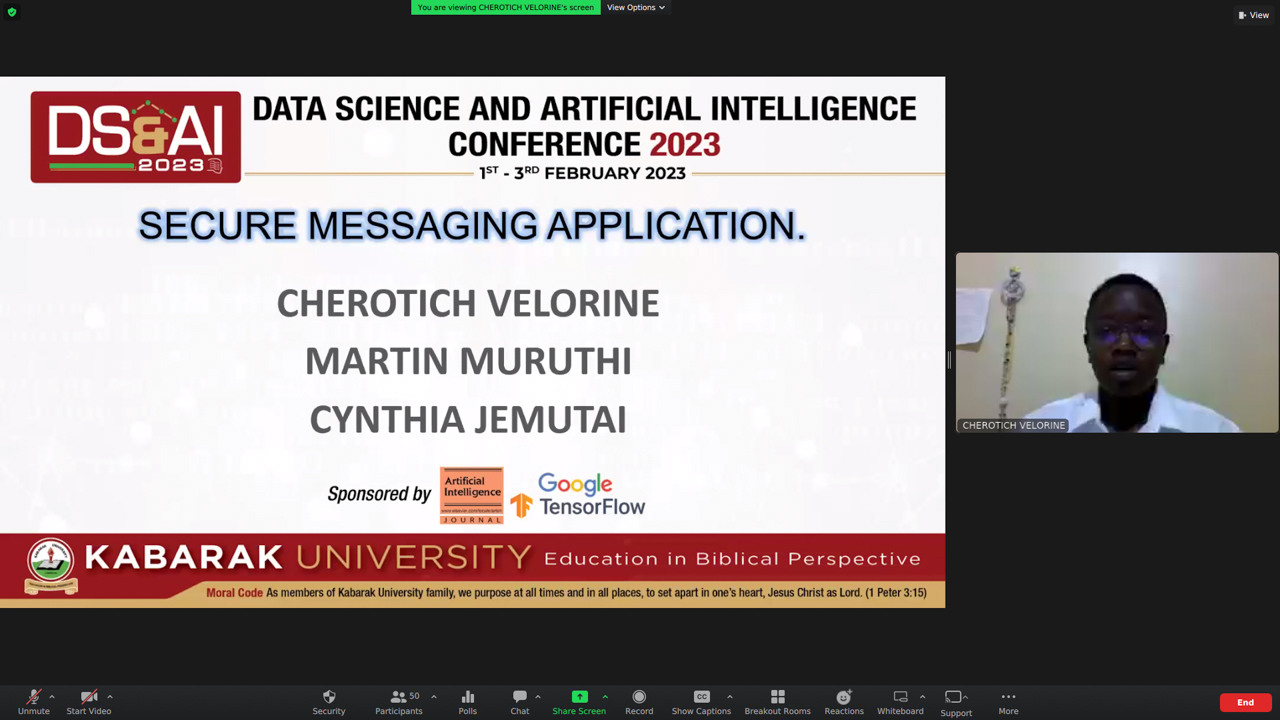The image size is (1280, 720).
Task: Open the More options menu
Action: pyautogui.click(x=1008, y=702)
